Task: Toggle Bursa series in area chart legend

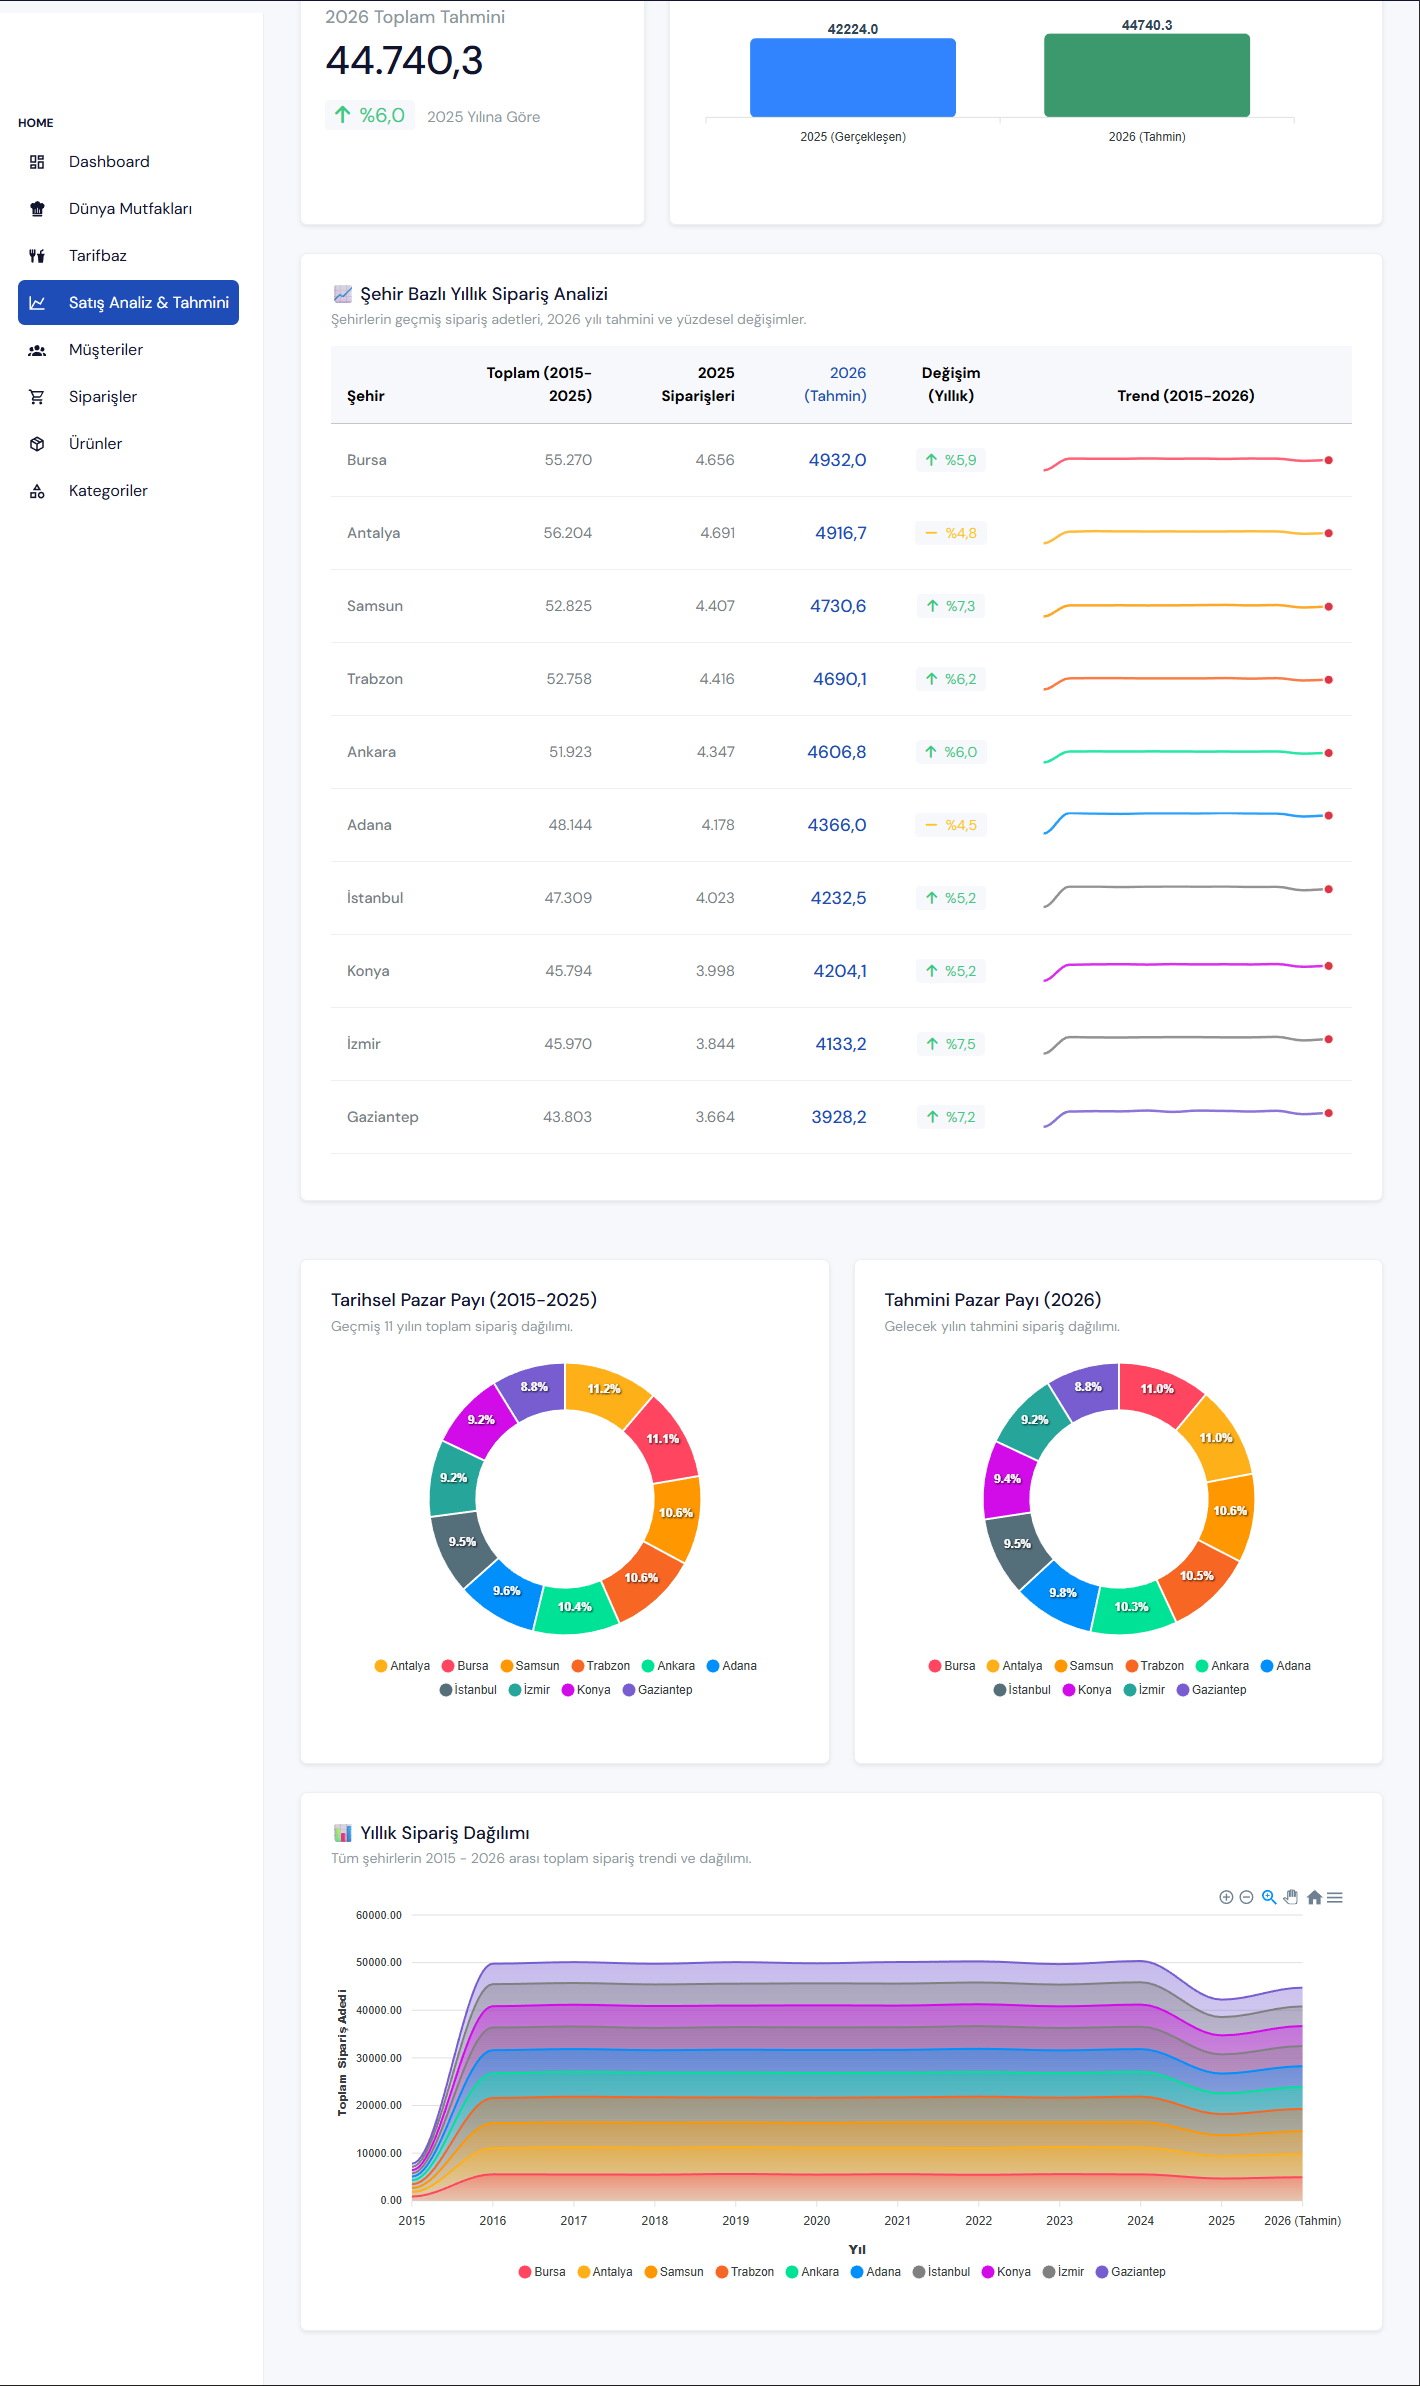Action: pyautogui.click(x=542, y=2272)
